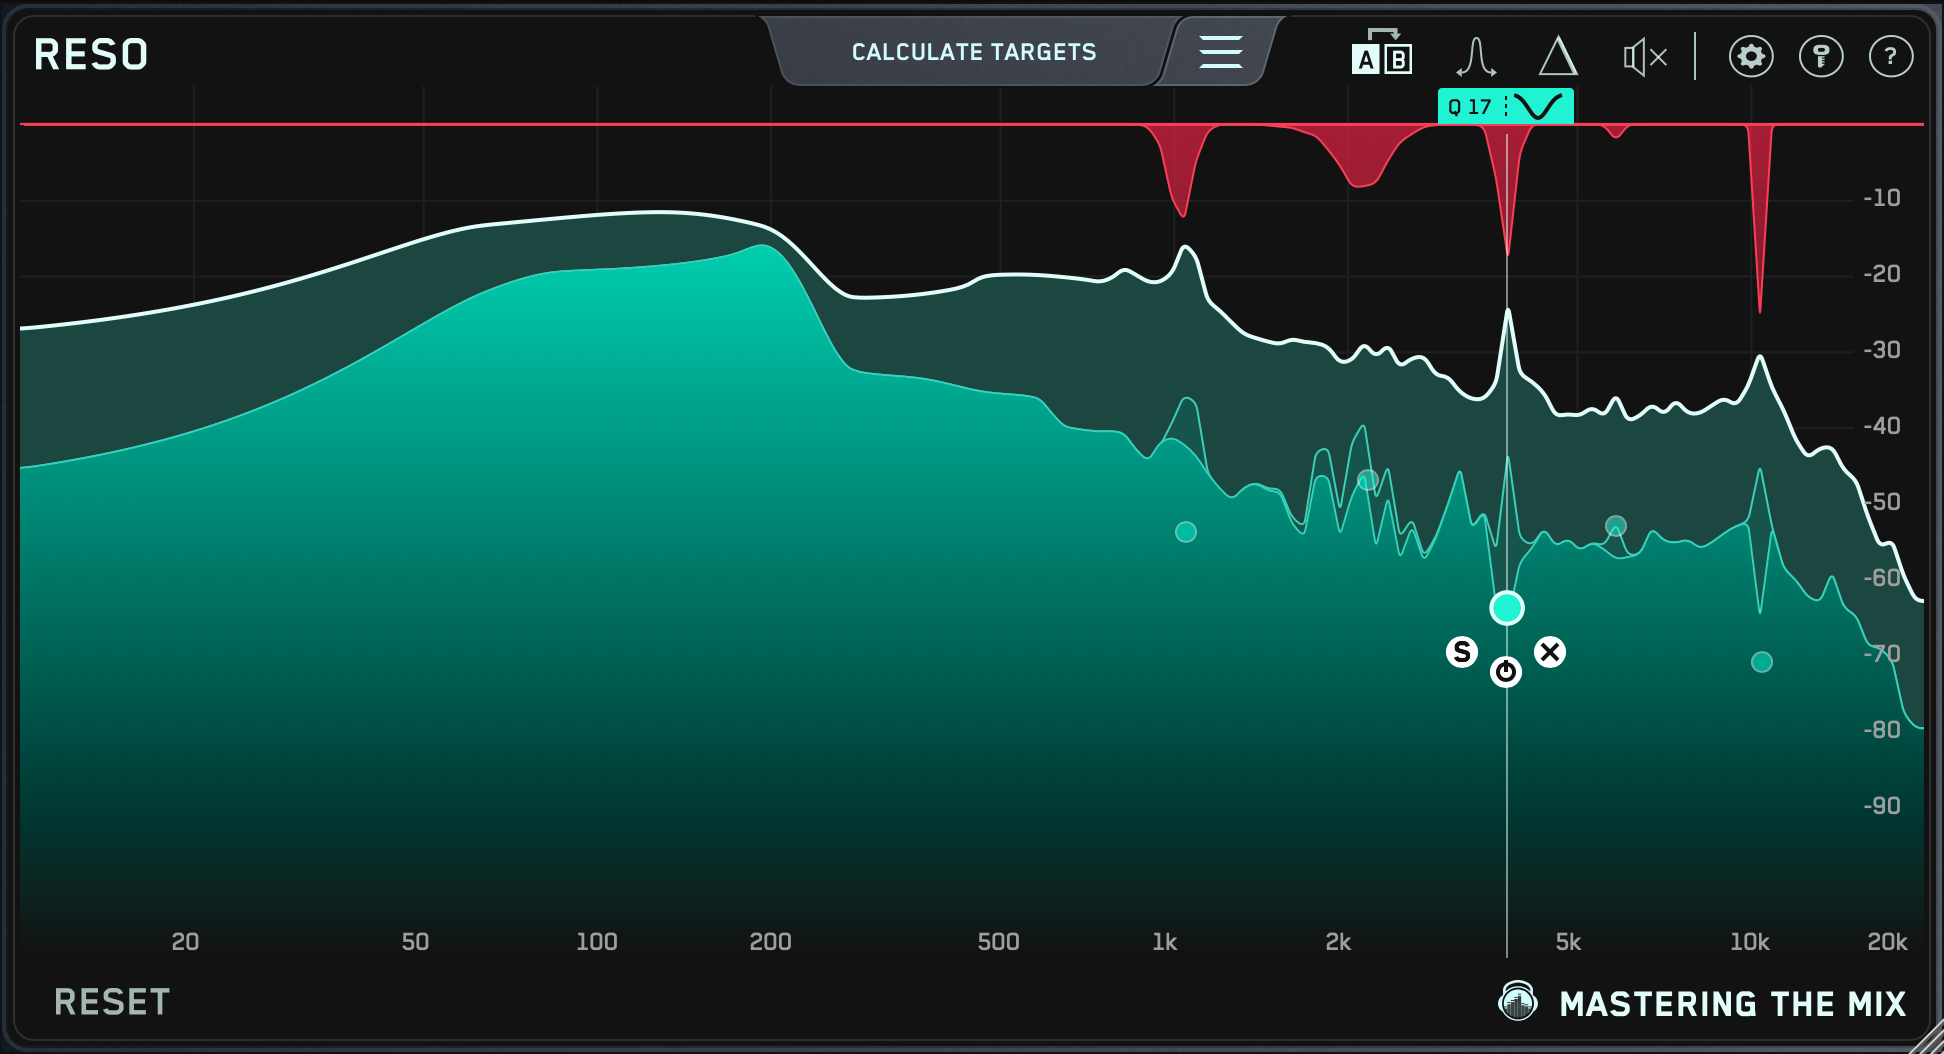Select the target node near 1k
Screen dimensions: 1944x1054
click(x=1186, y=532)
